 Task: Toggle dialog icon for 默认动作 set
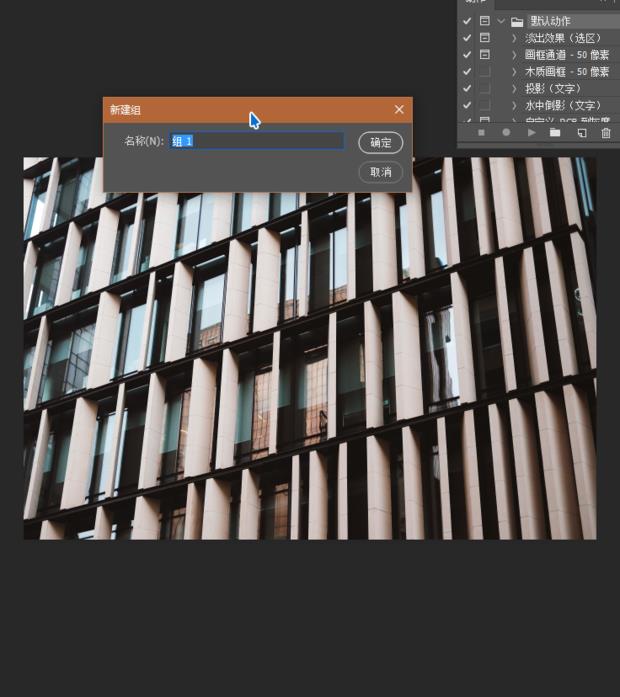pos(484,21)
